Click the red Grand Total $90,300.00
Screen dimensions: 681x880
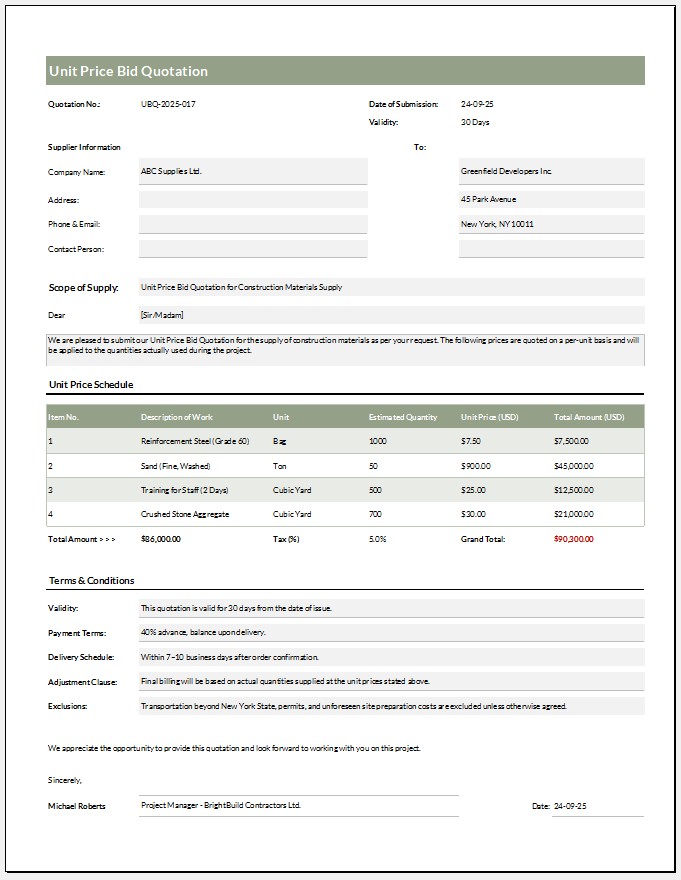click(x=573, y=539)
